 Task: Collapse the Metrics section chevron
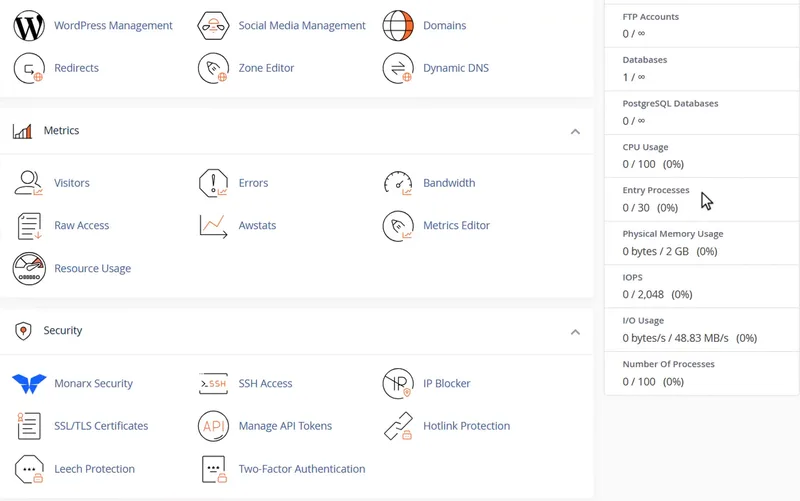[576, 132]
